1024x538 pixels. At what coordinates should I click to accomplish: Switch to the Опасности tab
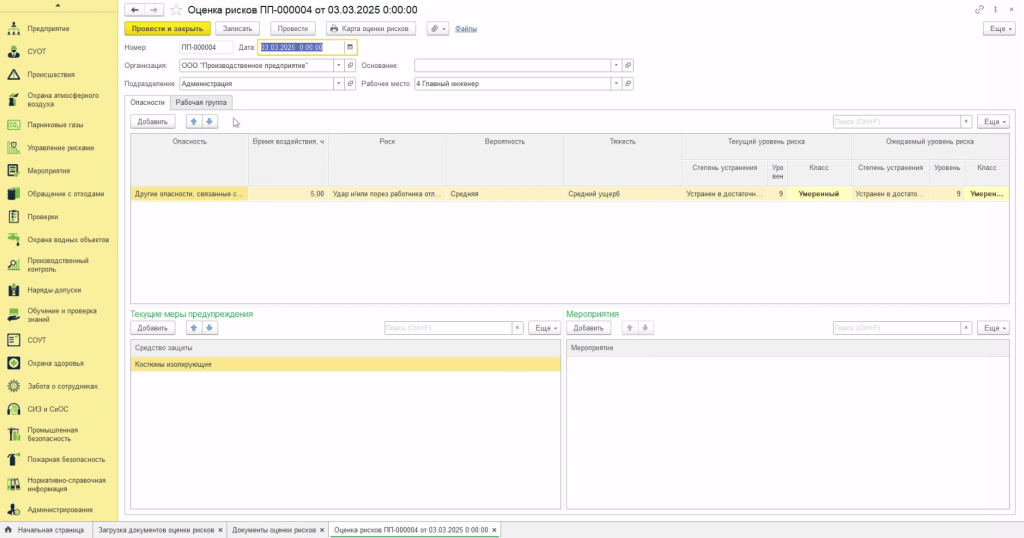click(147, 103)
